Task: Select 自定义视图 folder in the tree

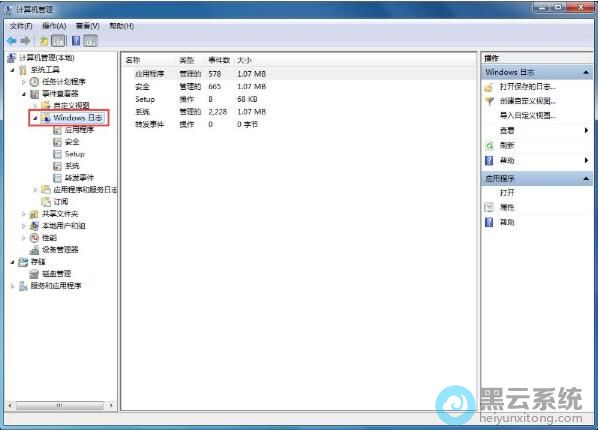Action: click(x=71, y=105)
